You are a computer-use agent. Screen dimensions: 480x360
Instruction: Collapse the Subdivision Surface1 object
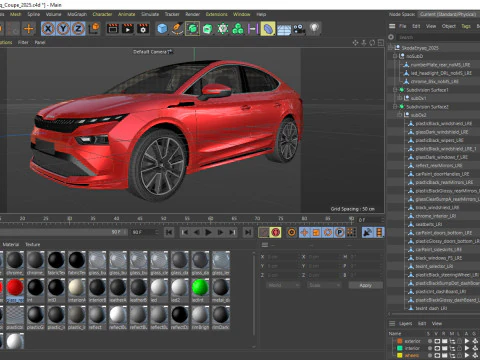pyautogui.click(x=395, y=90)
